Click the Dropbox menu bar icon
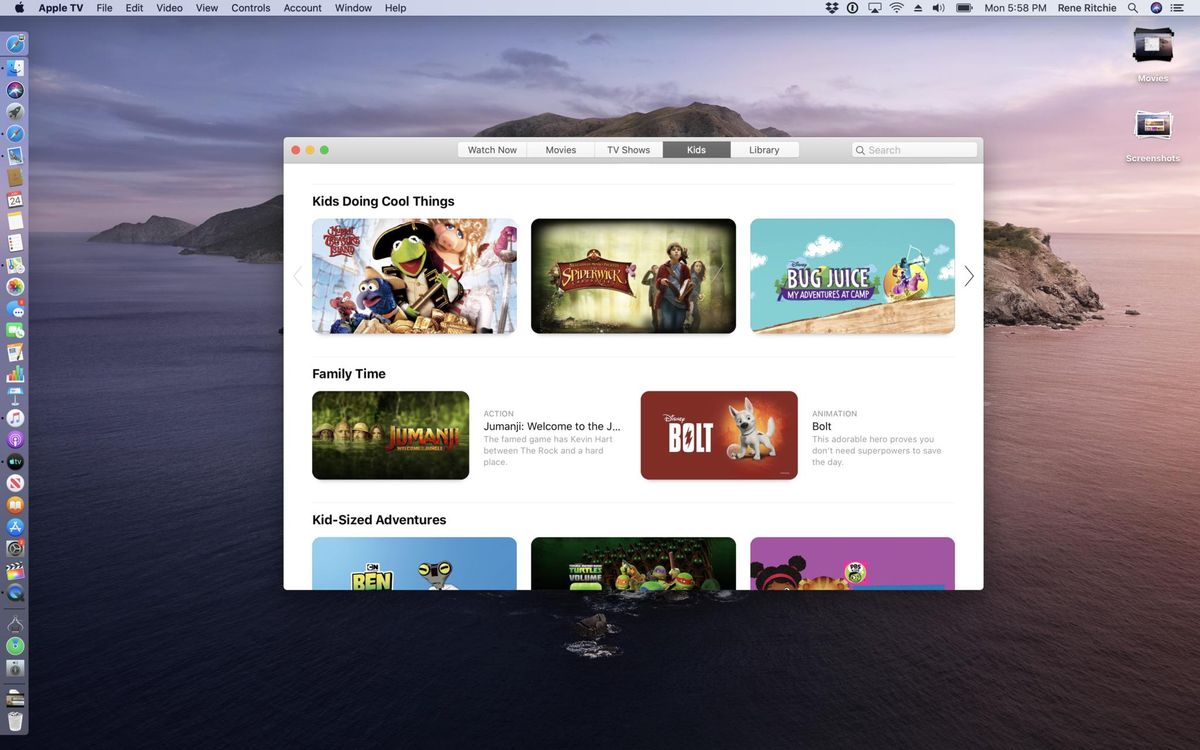The width and height of the screenshot is (1200, 750). click(x=832, y=8)
